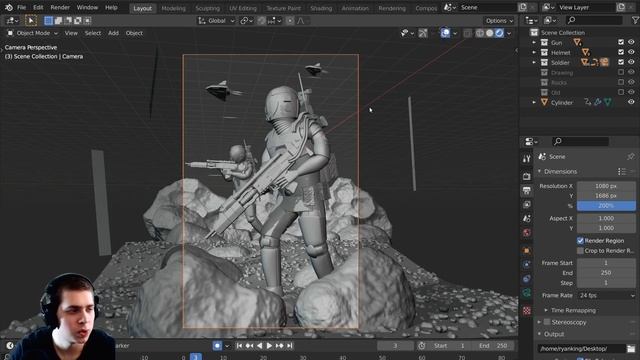Switch to material preview shading icon

499,33
